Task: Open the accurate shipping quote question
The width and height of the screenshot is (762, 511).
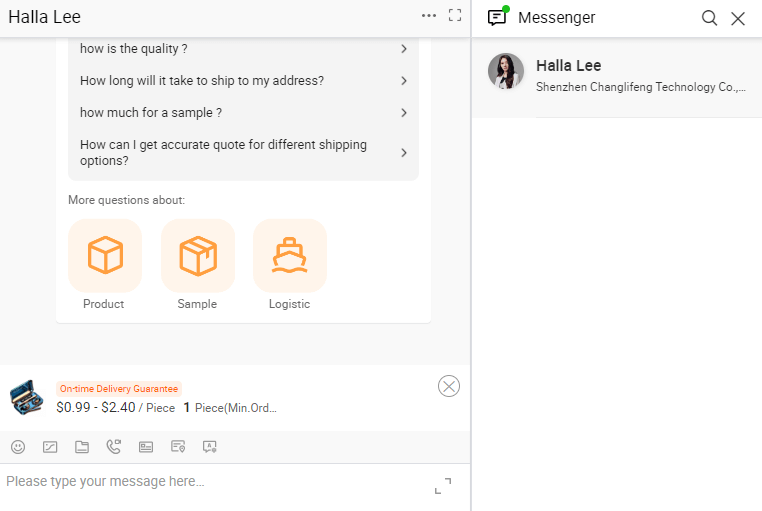Action: pyautogui.click(x=243, y=153)
